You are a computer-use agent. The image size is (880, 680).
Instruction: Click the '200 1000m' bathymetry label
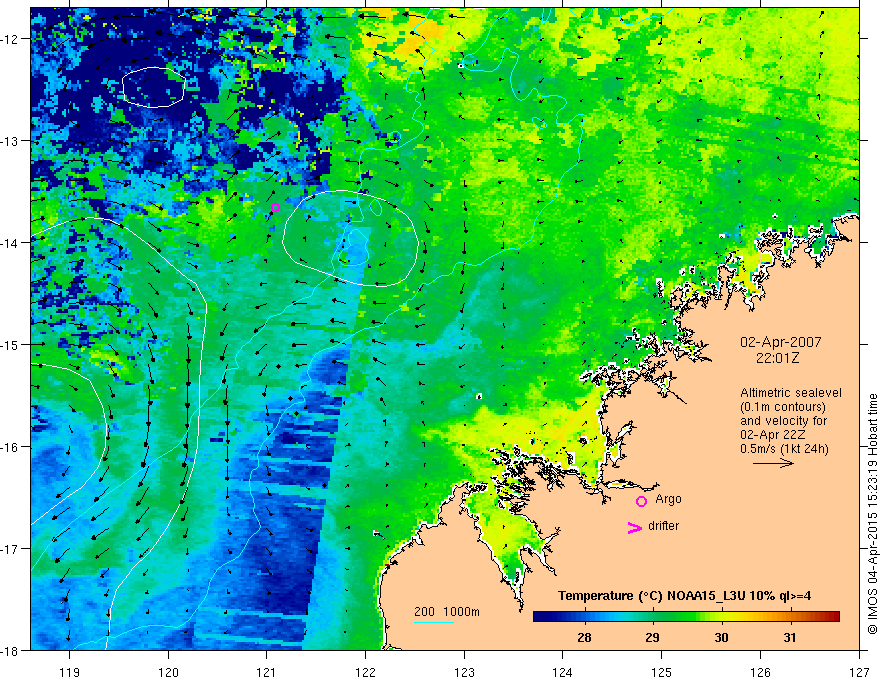[447, 612]
